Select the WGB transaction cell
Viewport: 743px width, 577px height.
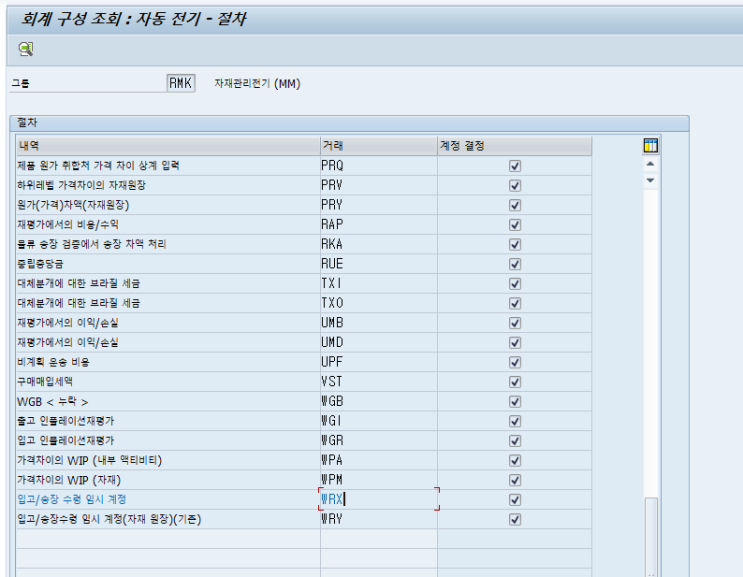379,402
